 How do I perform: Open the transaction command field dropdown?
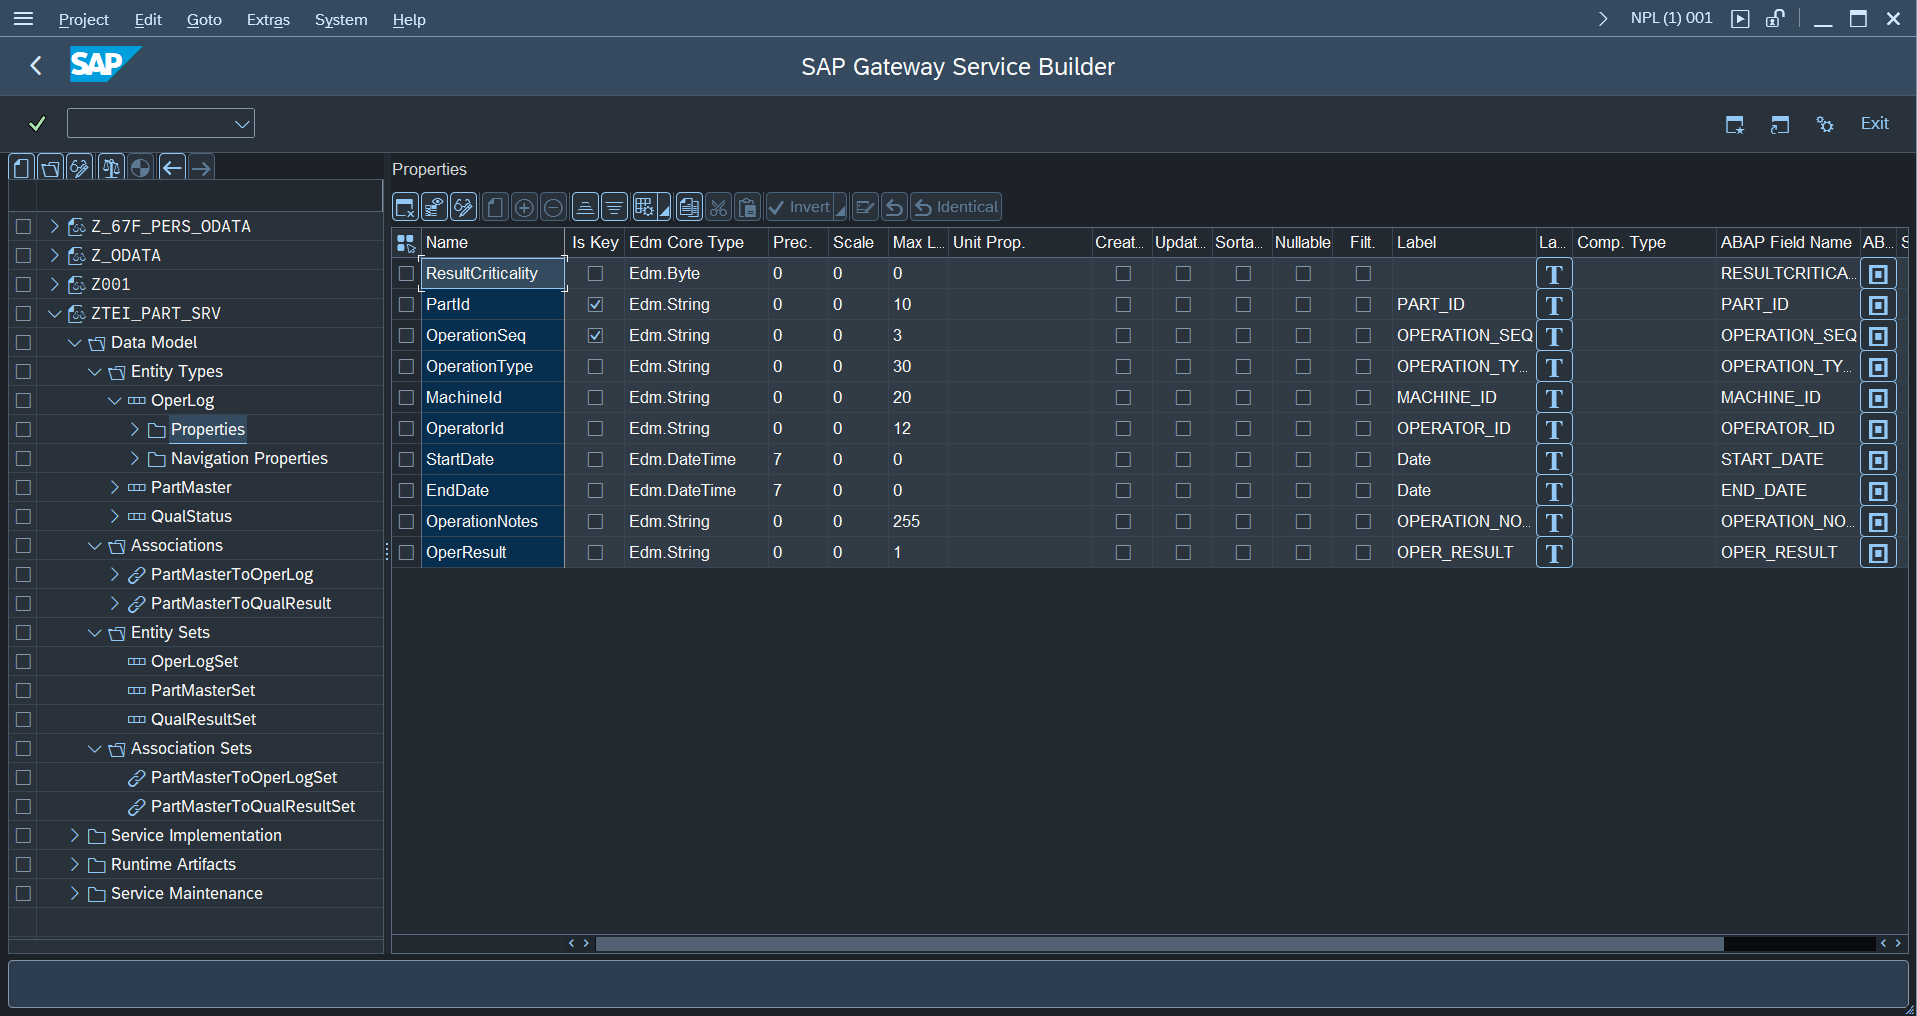click(x=242, y=123)
